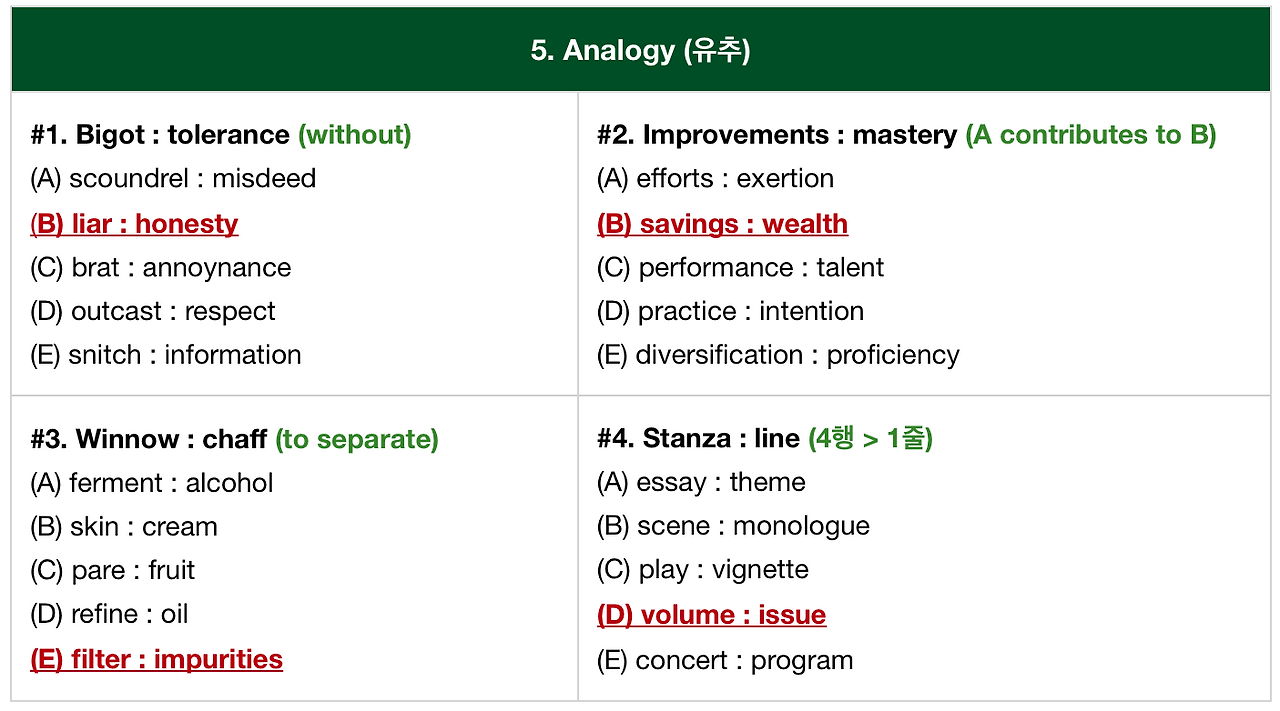Choose option '(A) ferment : alcohol'
Screen dimensions: 1280x711
pos(152,483)
